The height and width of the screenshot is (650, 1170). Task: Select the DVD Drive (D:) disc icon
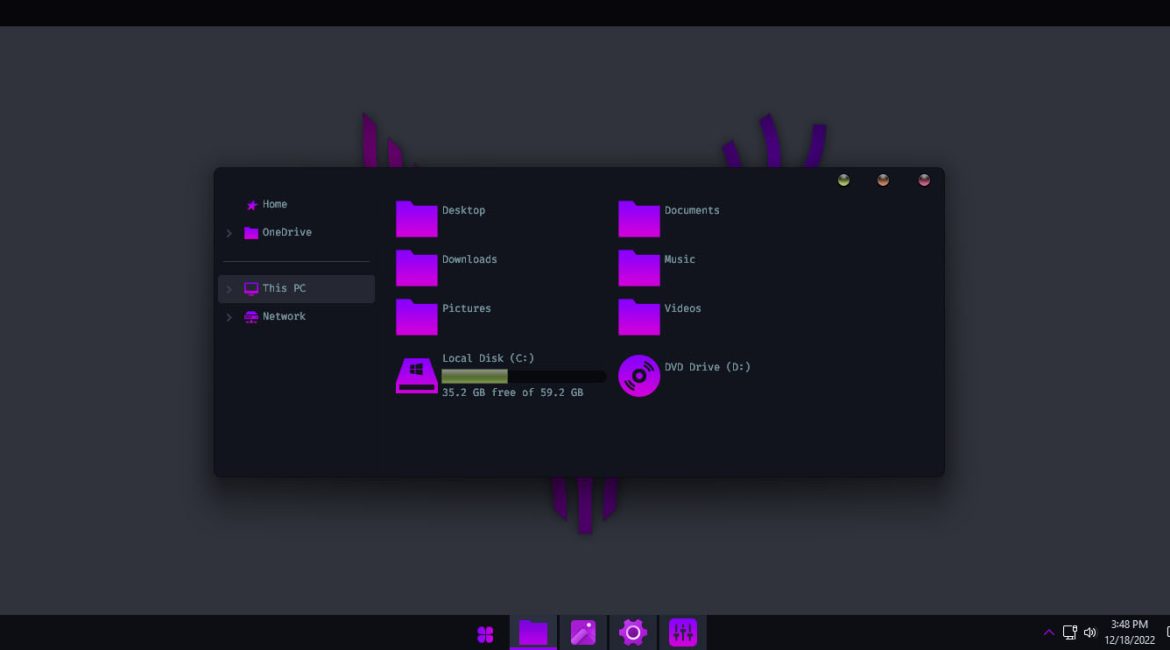click(x=639, y=376)
